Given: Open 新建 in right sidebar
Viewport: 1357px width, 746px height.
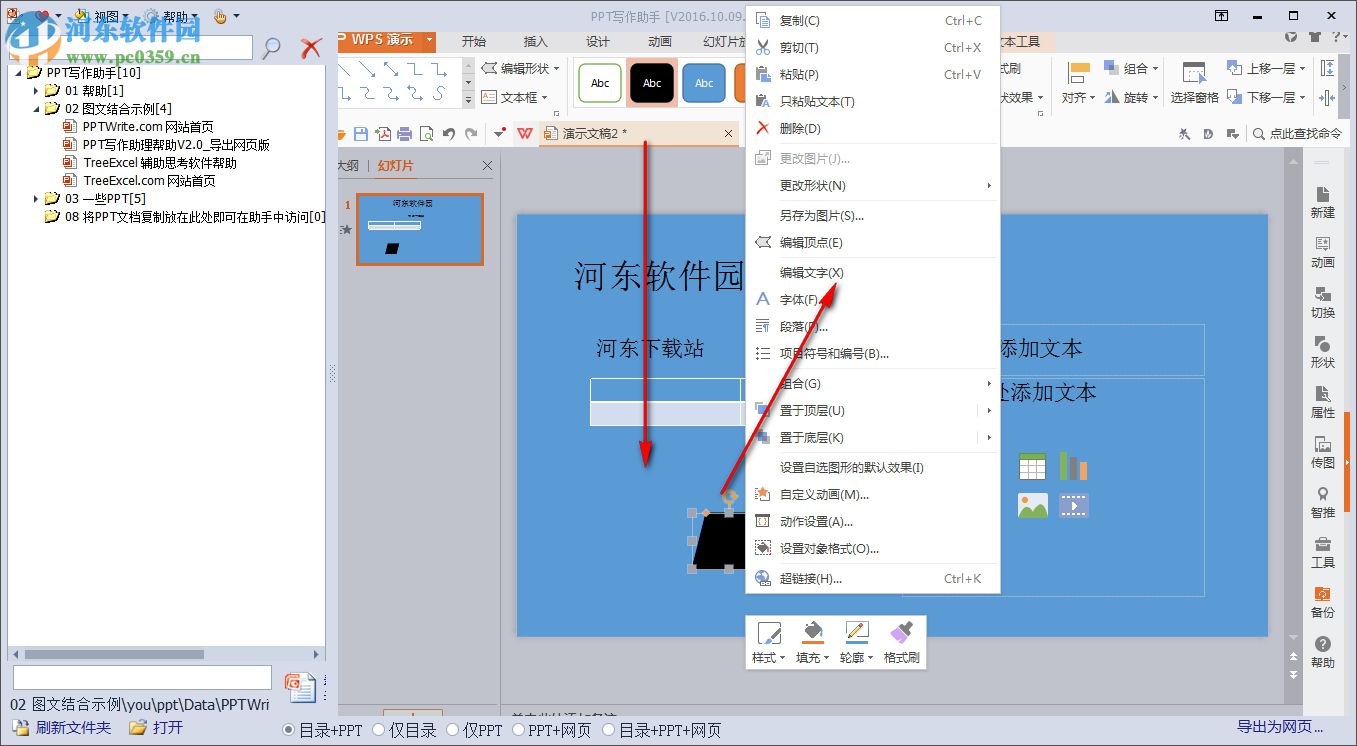Looking at the screenshot, I should tap(1323, 201).
